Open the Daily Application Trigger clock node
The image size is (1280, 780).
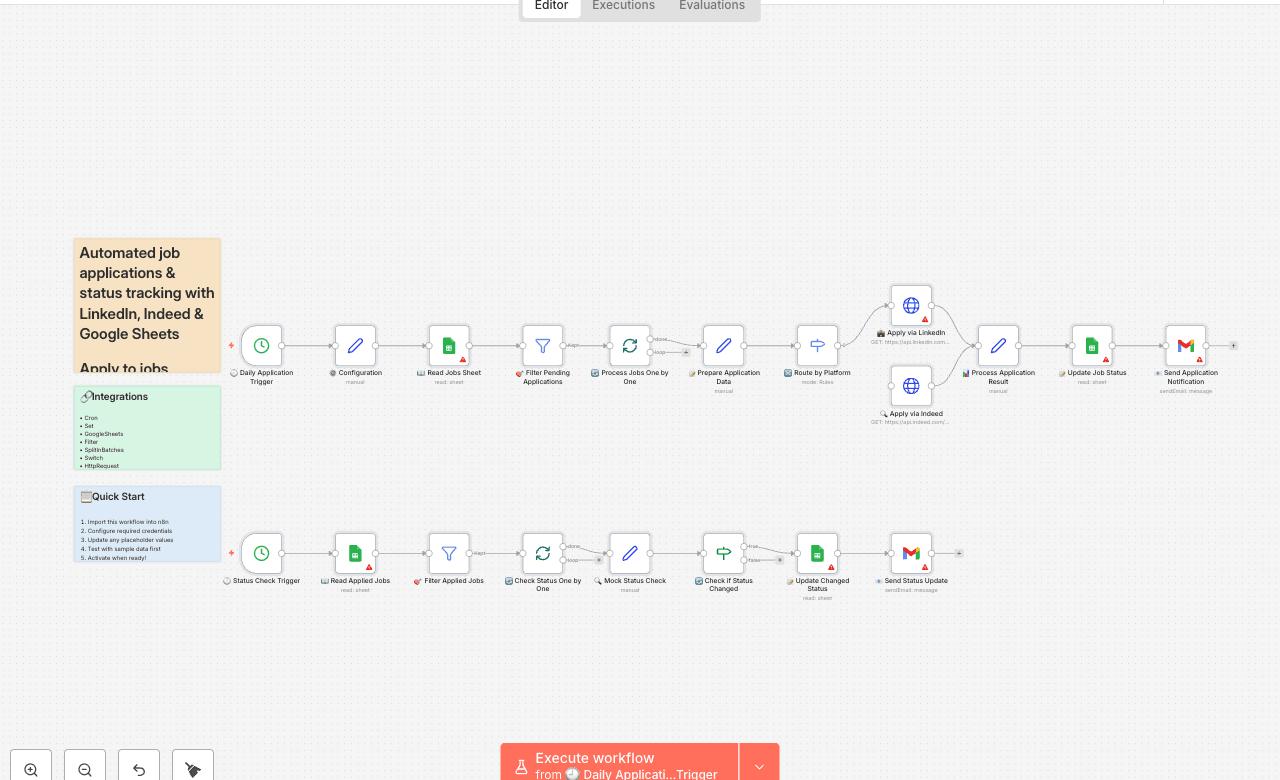tap(261, 344)
